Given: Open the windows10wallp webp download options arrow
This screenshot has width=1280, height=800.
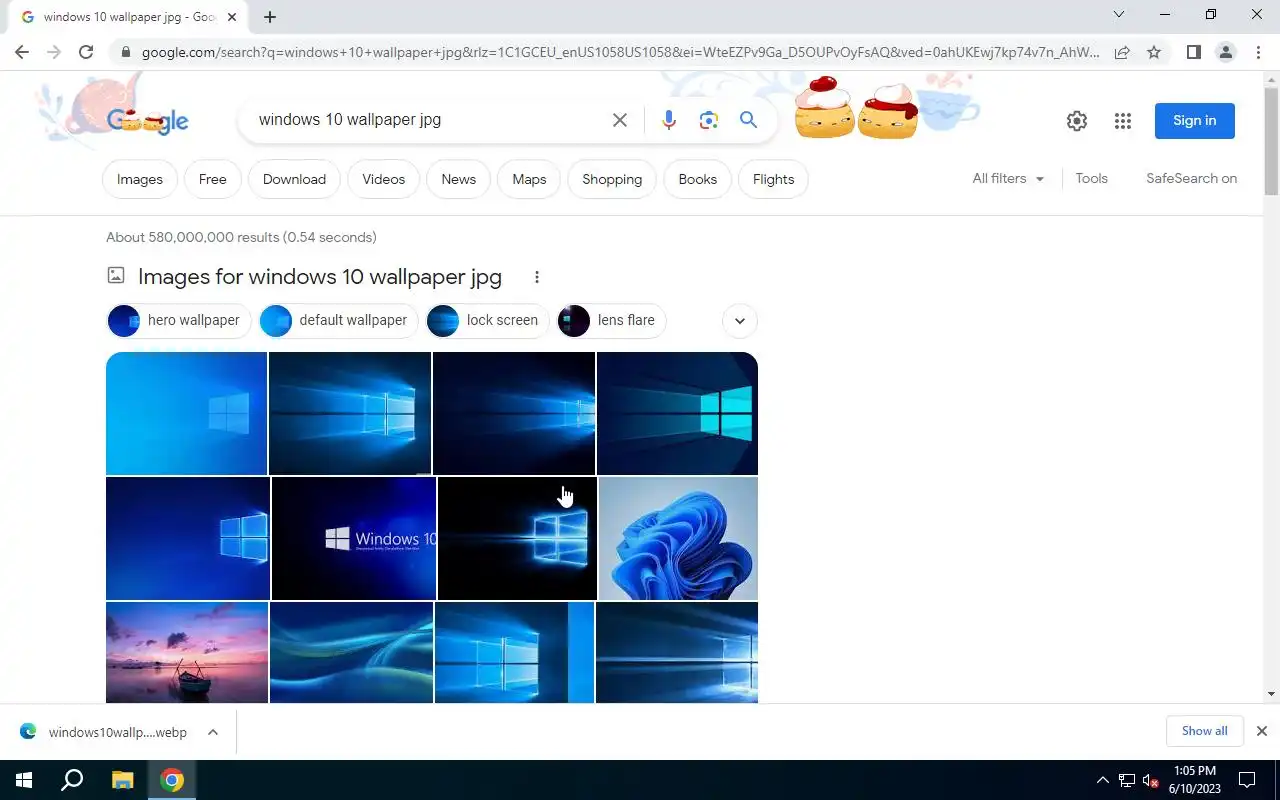Looking at the screenshot, I should pyautogui.click(x=213, y=732).
